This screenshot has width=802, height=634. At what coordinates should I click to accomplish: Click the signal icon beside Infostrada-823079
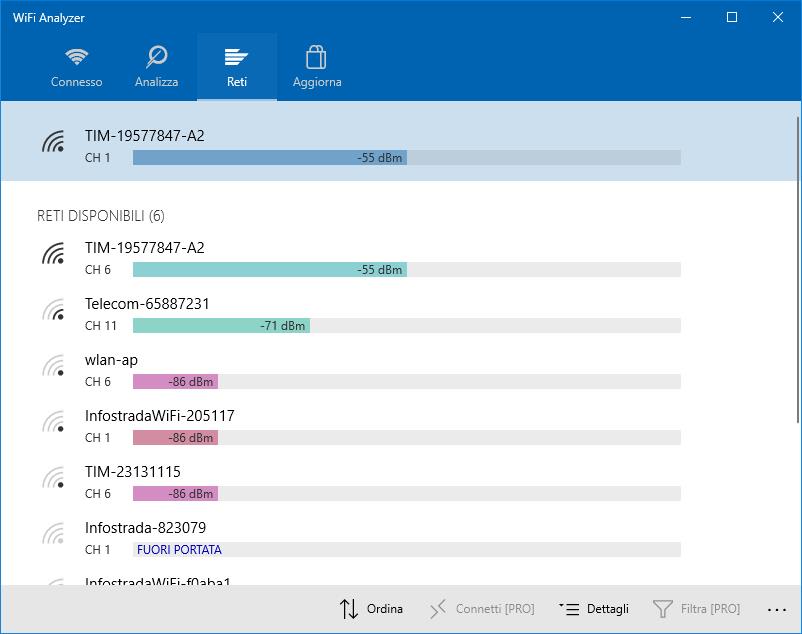pos(53,534)
